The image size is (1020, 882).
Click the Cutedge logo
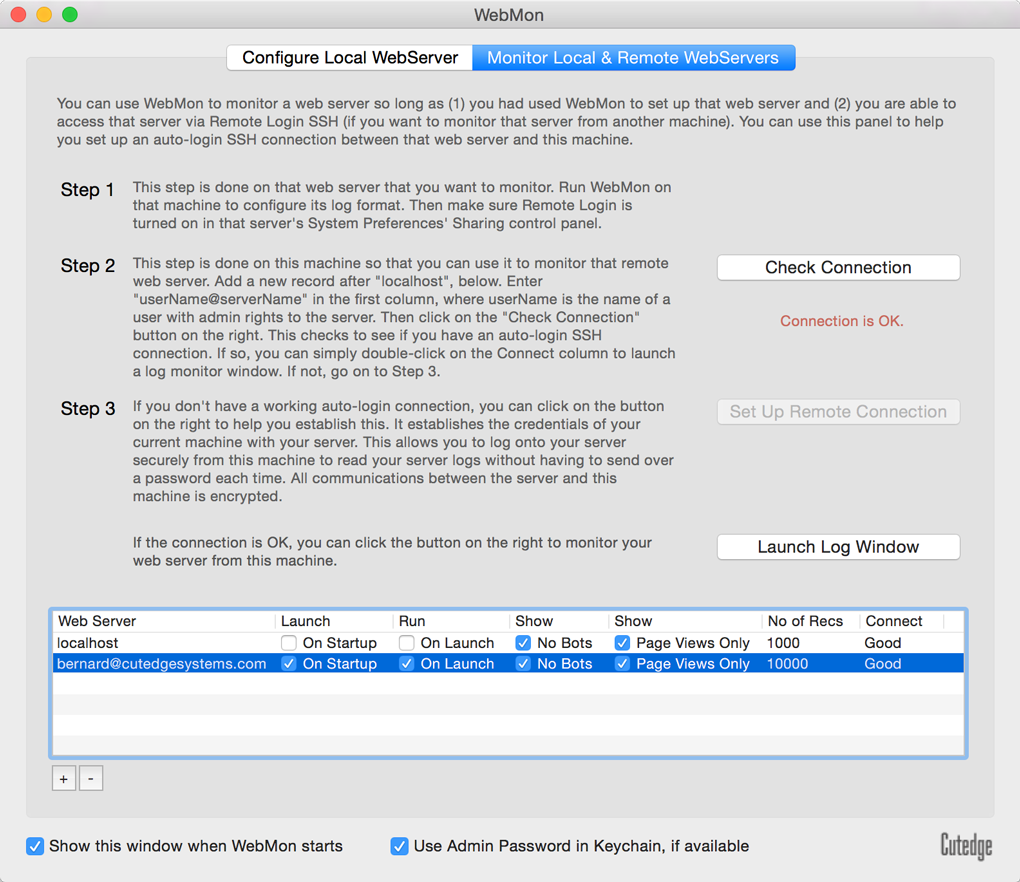point(965,846)
